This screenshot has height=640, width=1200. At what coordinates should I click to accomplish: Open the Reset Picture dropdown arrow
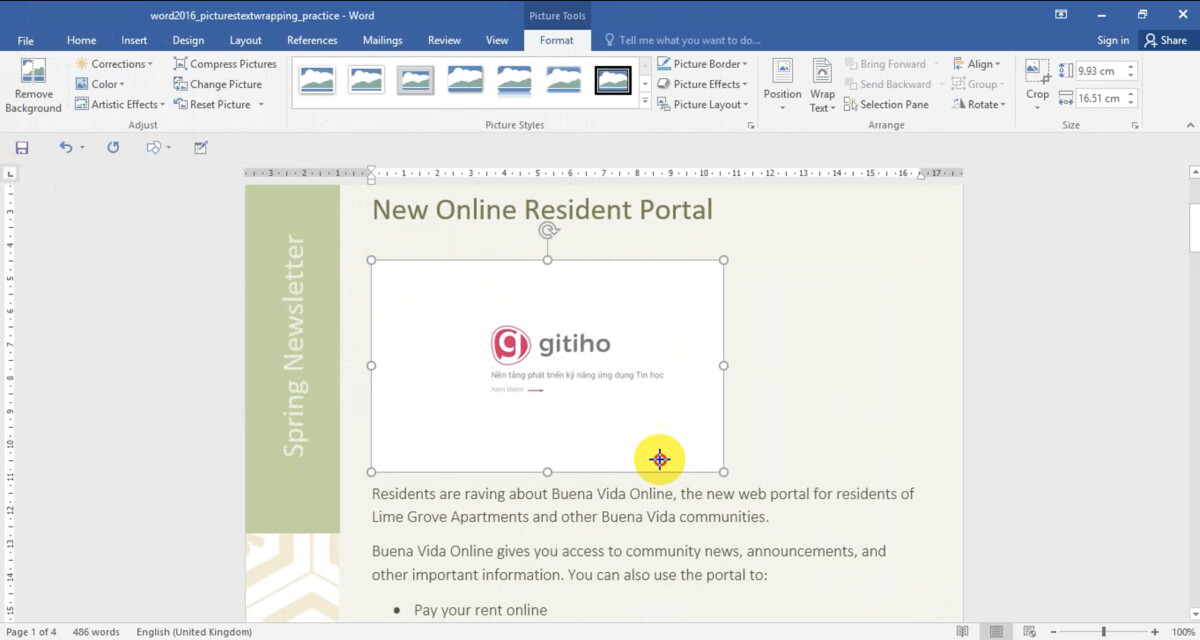pyautogui.click(x=261, y=105)
